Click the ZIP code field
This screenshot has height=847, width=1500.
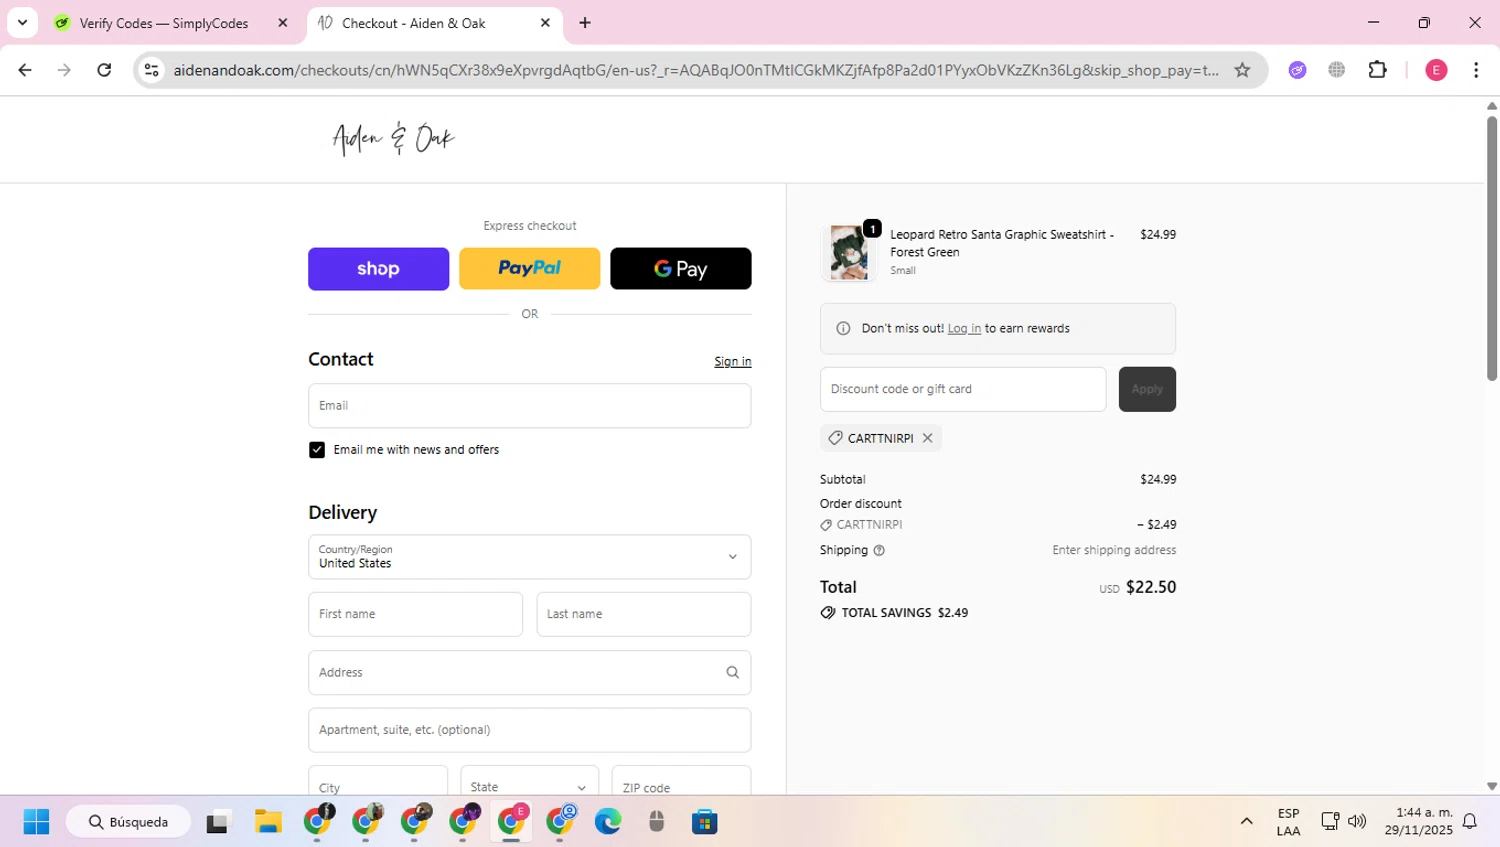pyautogui.click(x=681, y=781)
